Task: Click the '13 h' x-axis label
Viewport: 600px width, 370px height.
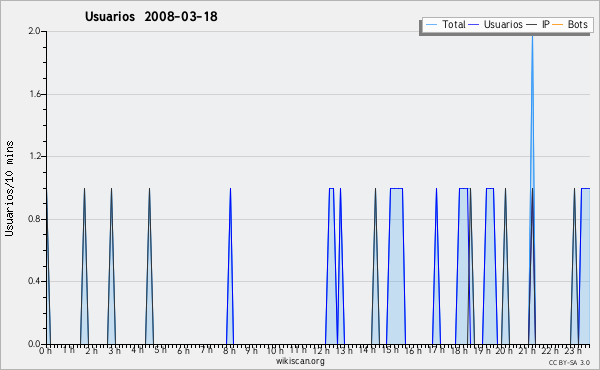Action: pos(344,351)
